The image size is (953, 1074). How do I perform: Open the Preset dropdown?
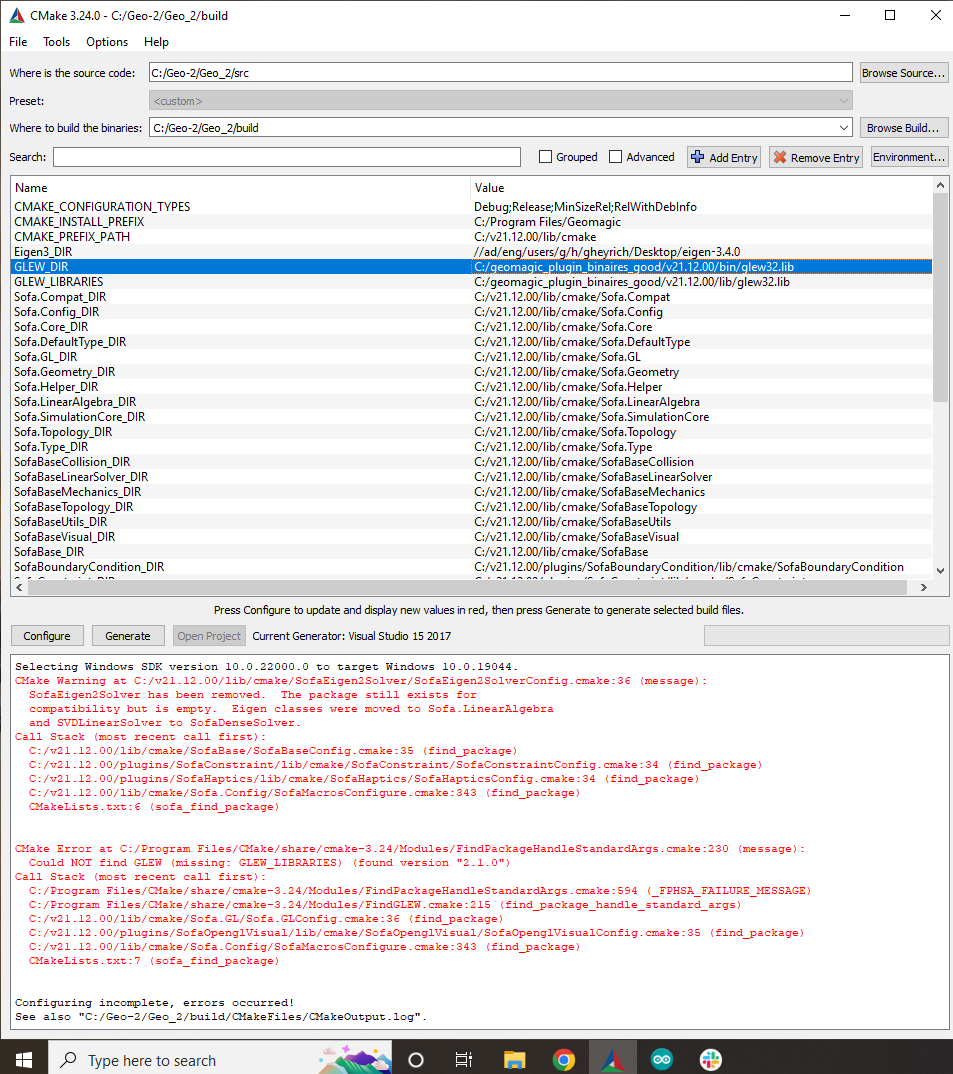click(501, 101)
